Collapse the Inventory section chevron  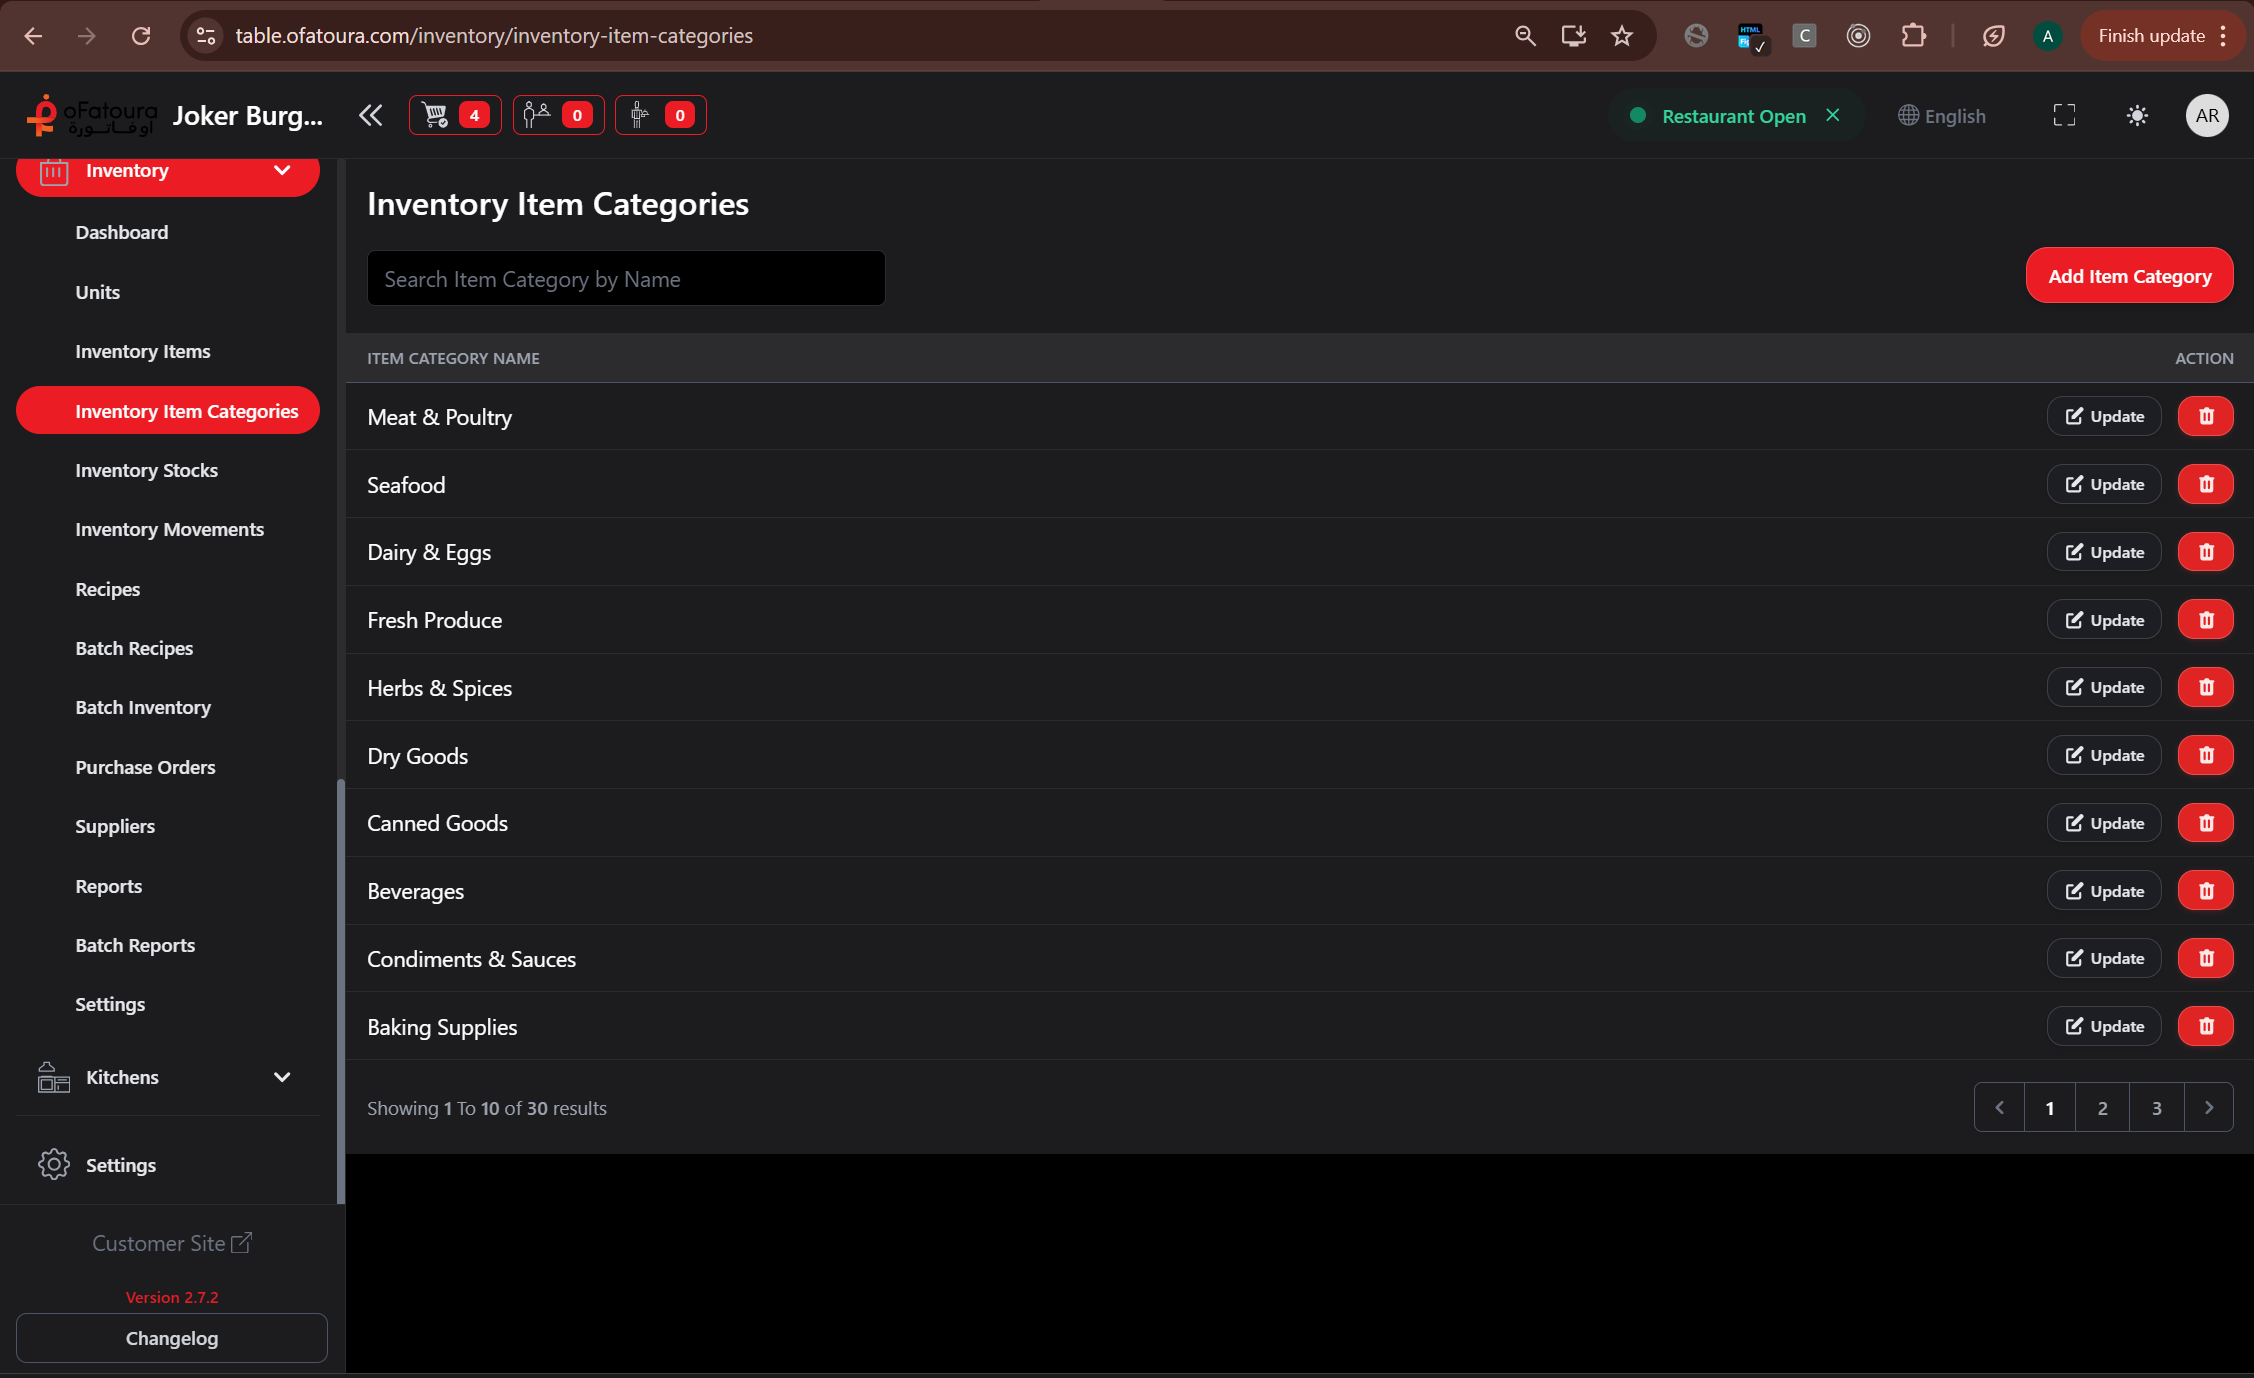281,170
